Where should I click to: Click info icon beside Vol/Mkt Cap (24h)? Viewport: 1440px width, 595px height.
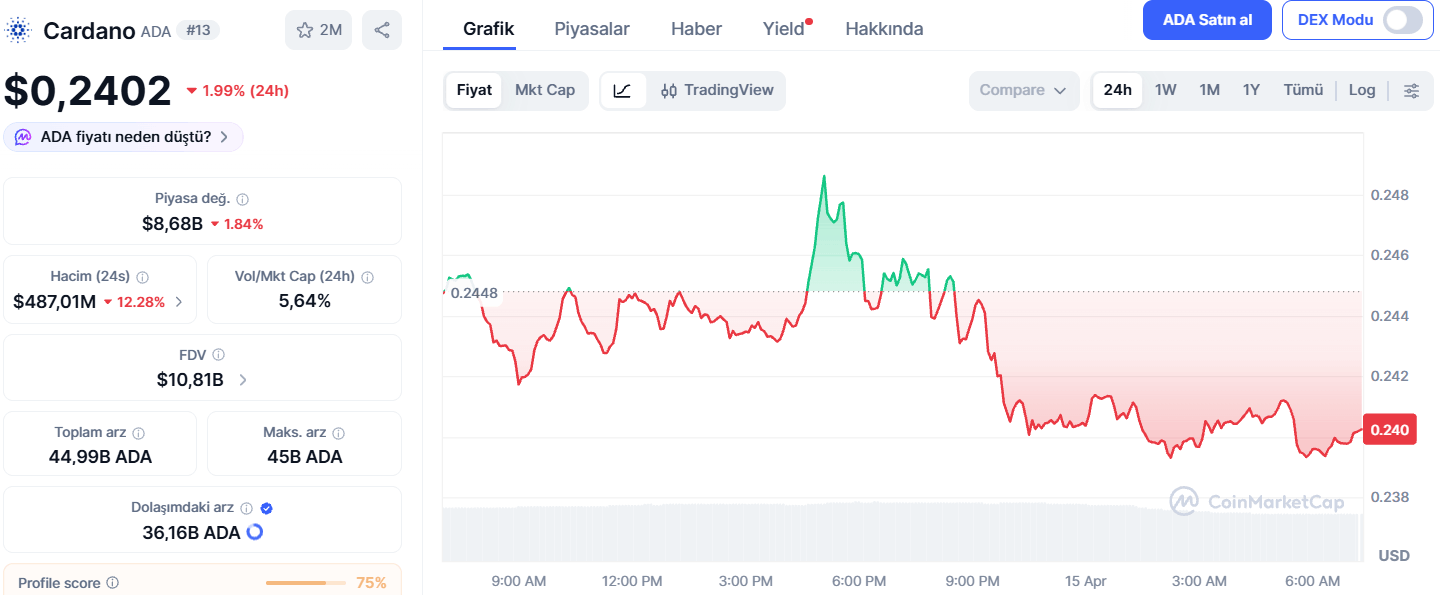coord(368,277)
